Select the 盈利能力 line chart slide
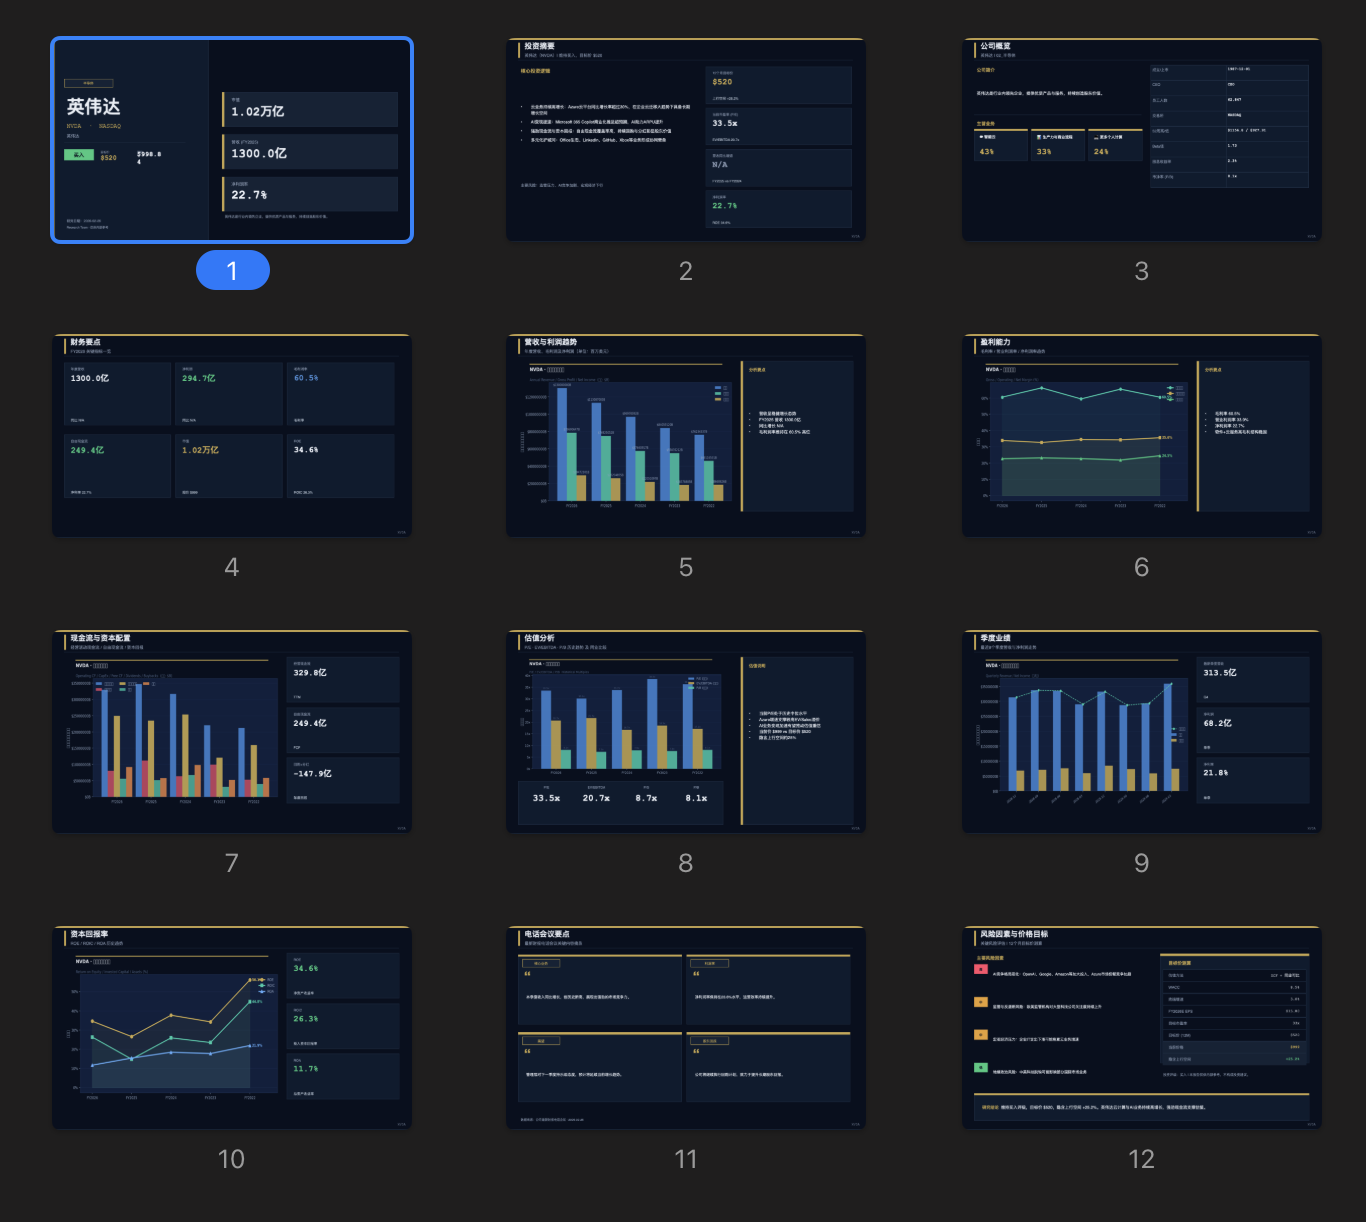Viewport: 1366px width, 1222px height. point(1141,436)
